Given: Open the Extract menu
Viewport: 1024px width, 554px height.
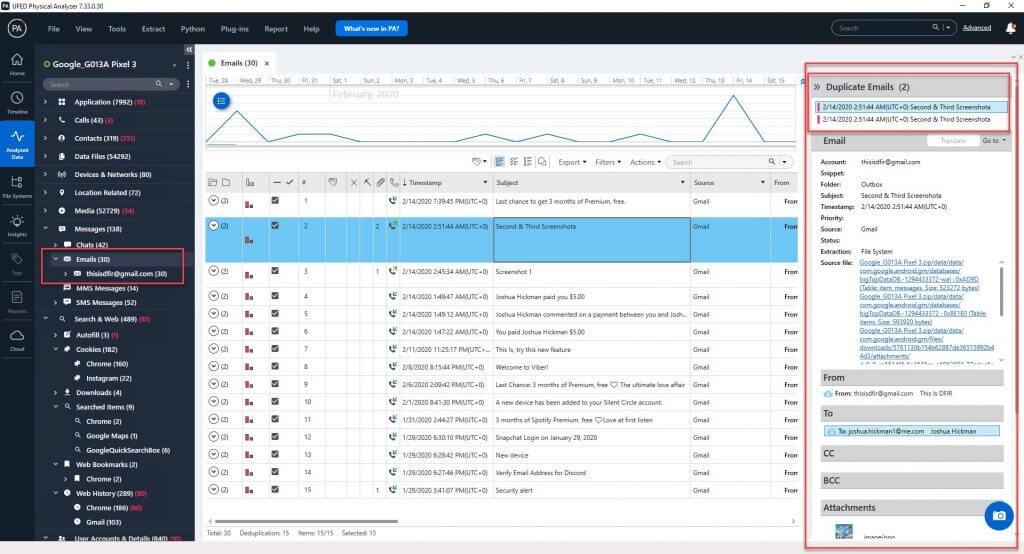Looking at the screenshot, I should (153, 29).
